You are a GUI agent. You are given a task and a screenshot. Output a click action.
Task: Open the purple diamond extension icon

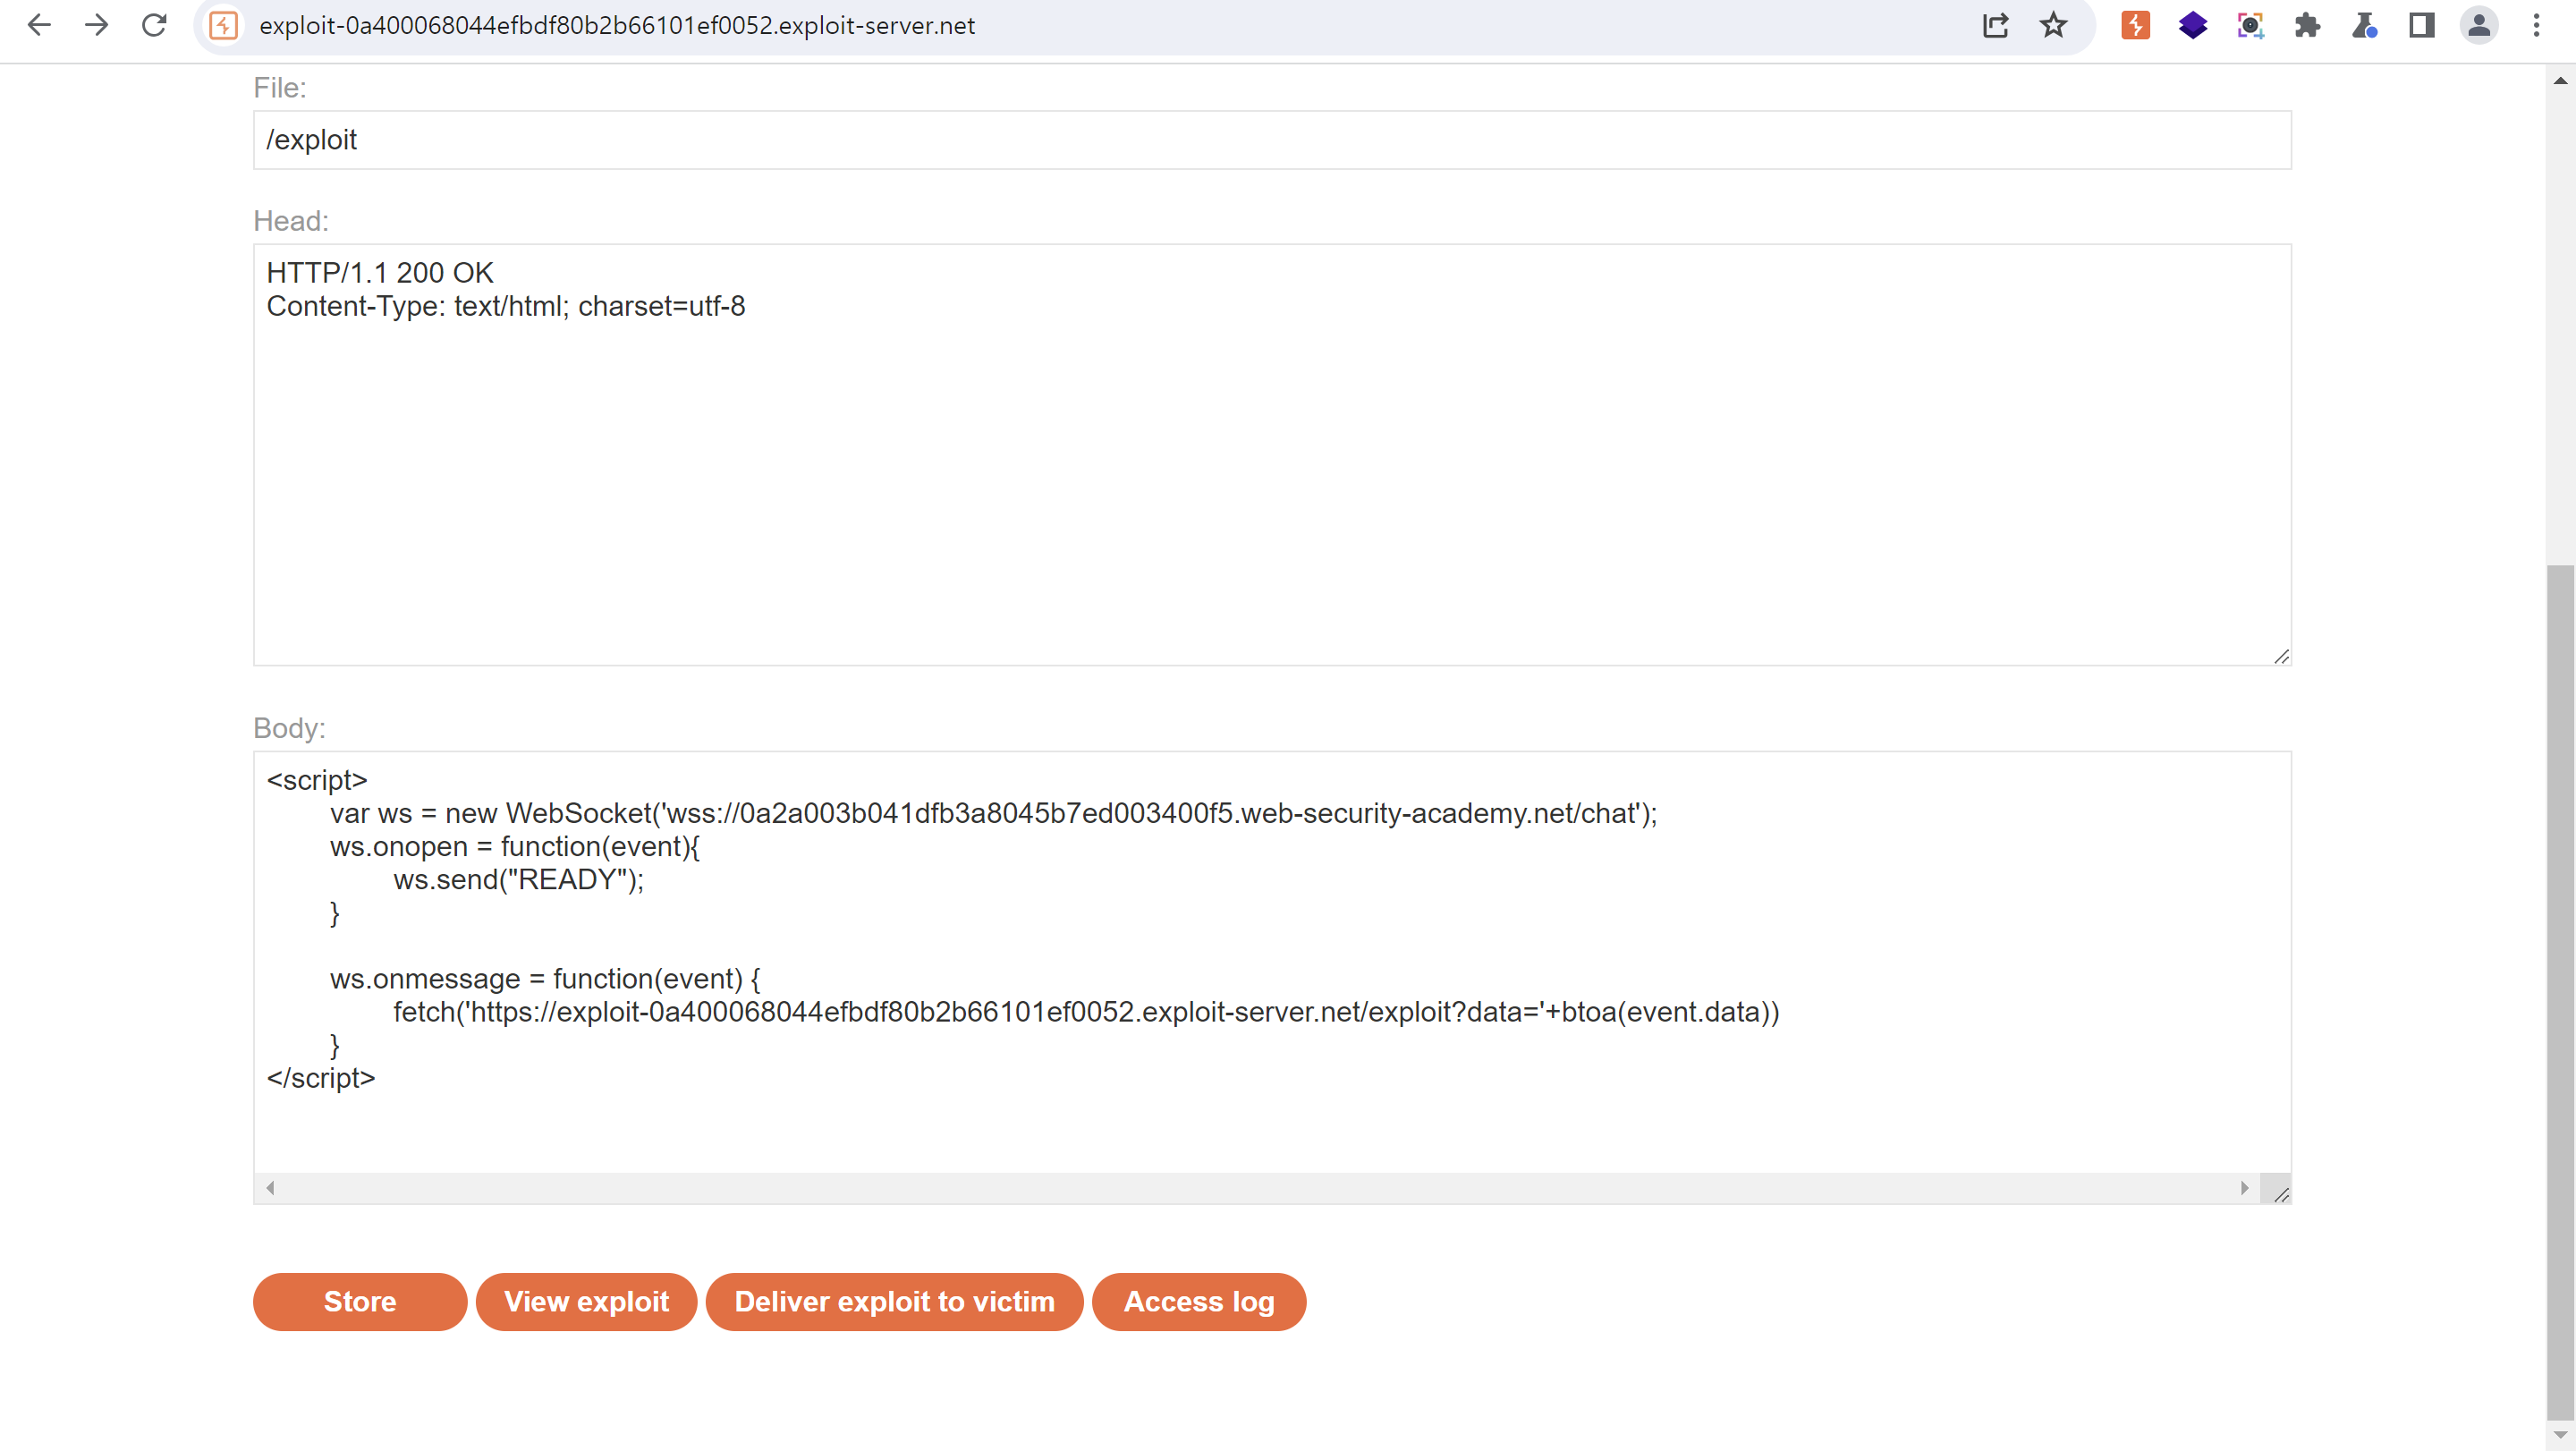(x=2192, y=25)
